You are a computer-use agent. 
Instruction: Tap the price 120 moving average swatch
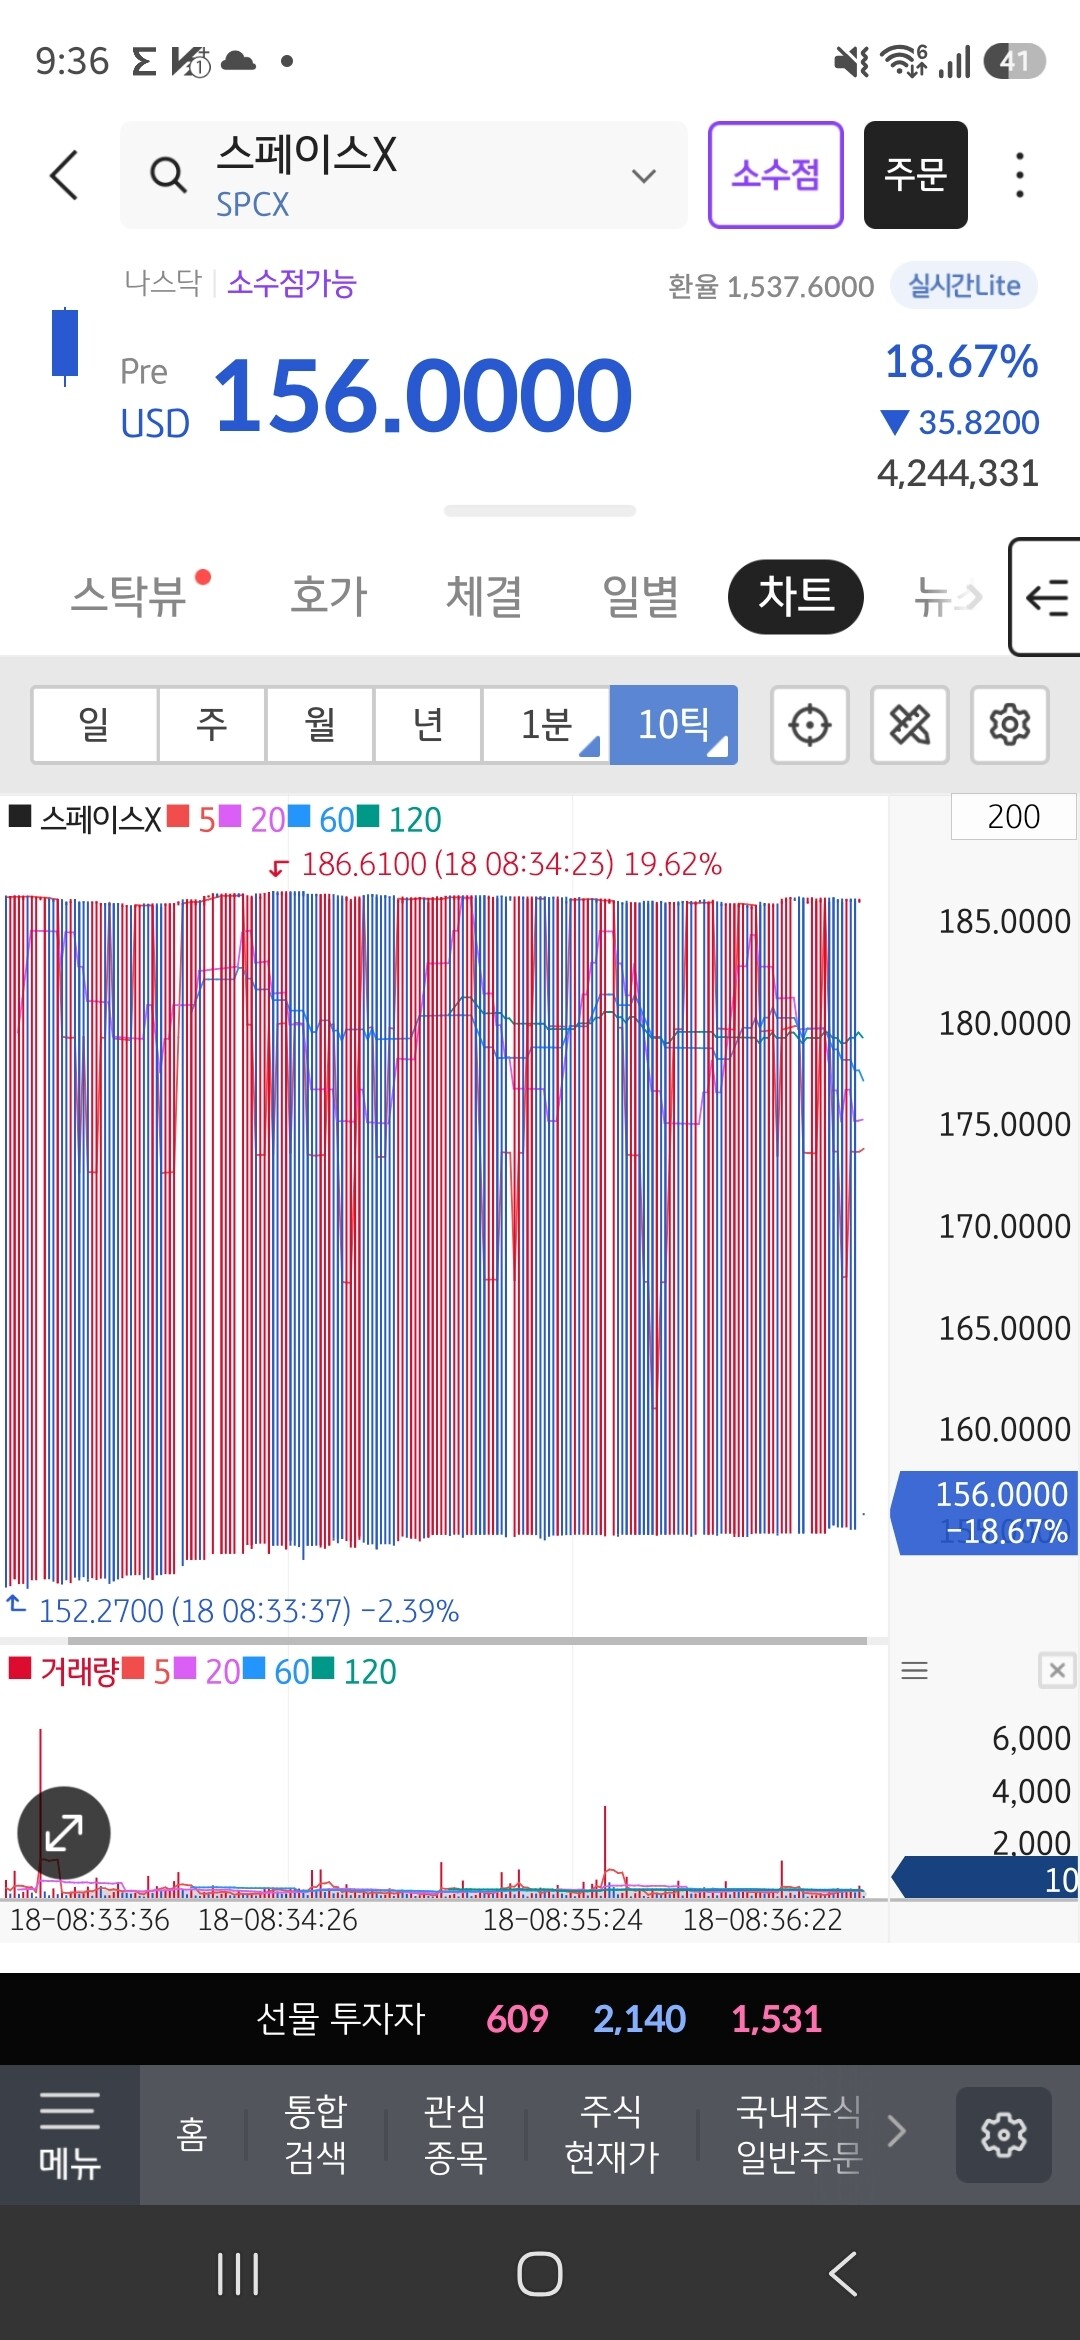click(x=368, y=817)
